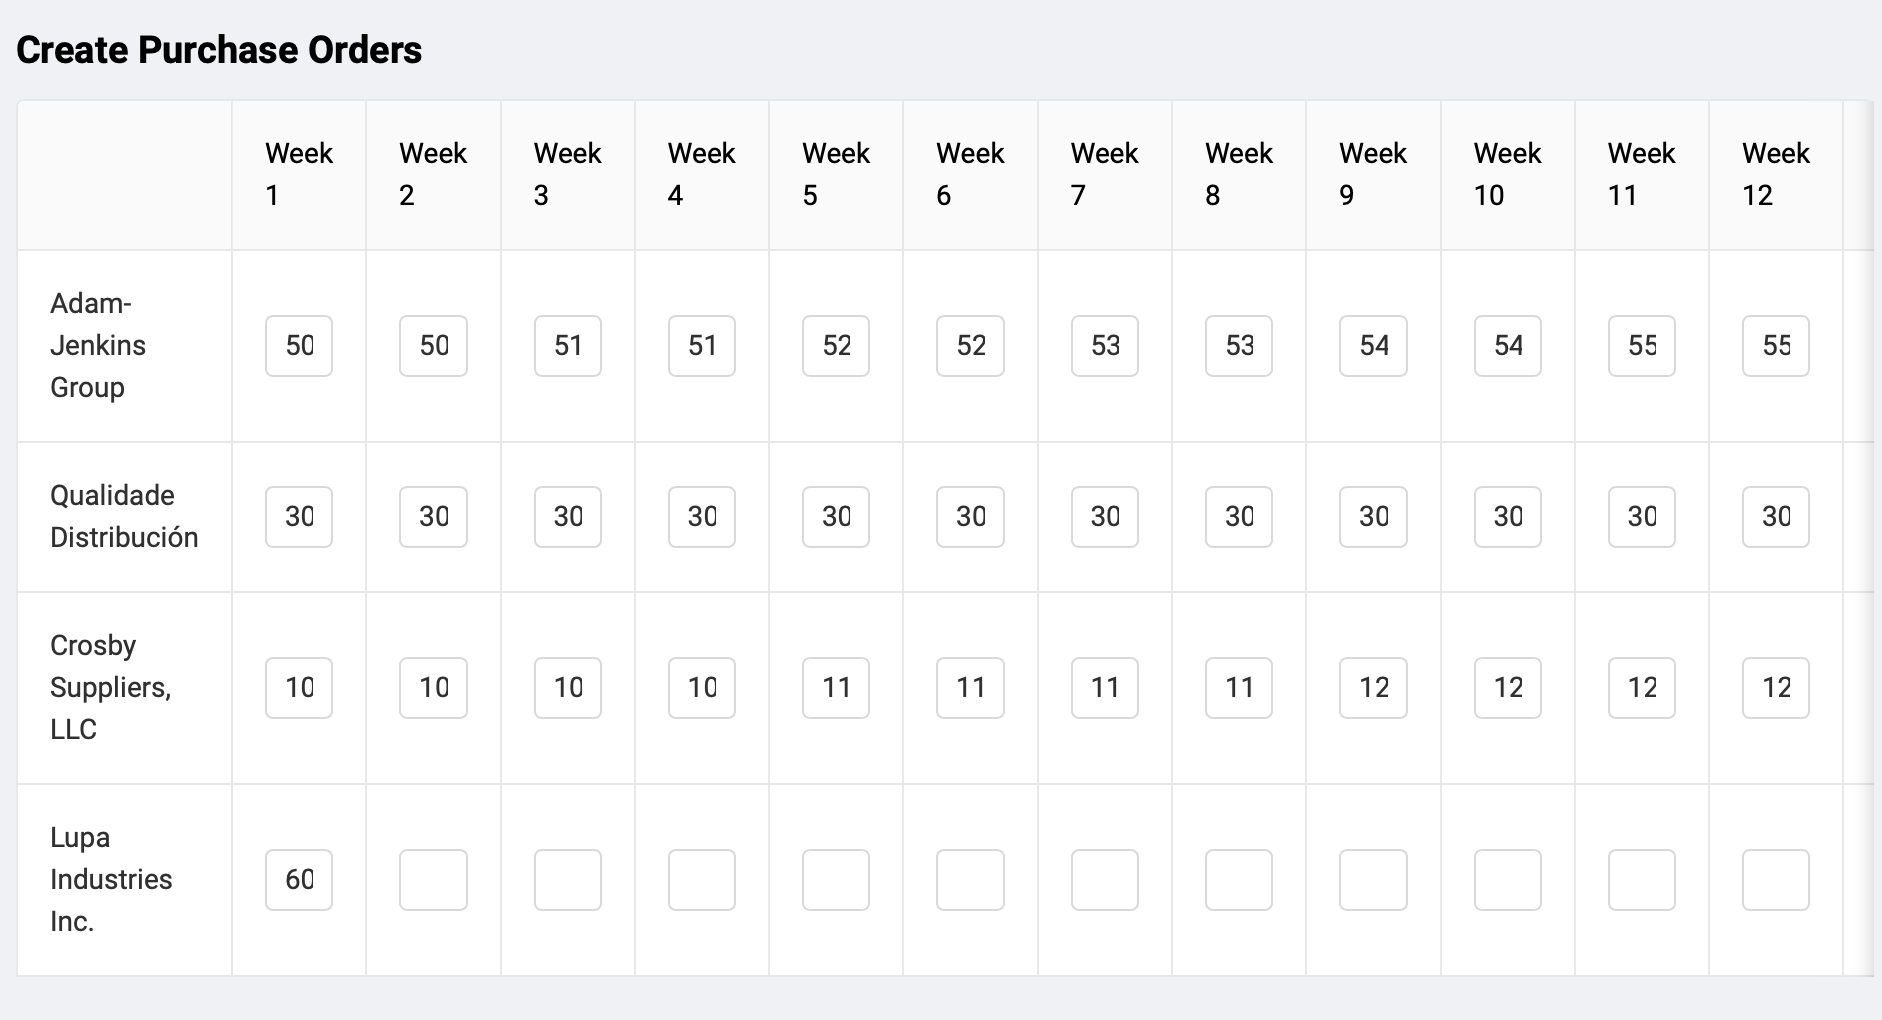Click the Week 1 column header
This screenshot has width=1882, height=1020.
coord(298,173)
